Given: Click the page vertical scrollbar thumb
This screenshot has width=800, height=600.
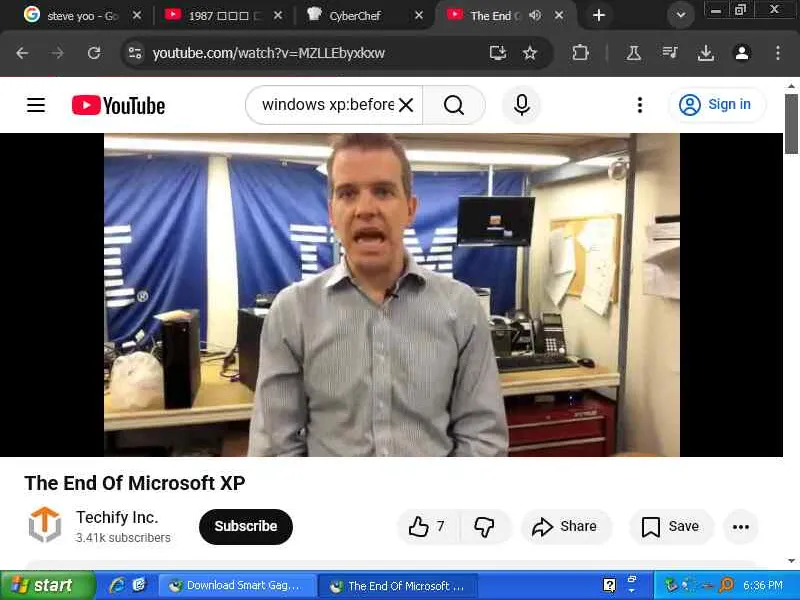Looking at the screenshot, I should [x=791, y=123].
